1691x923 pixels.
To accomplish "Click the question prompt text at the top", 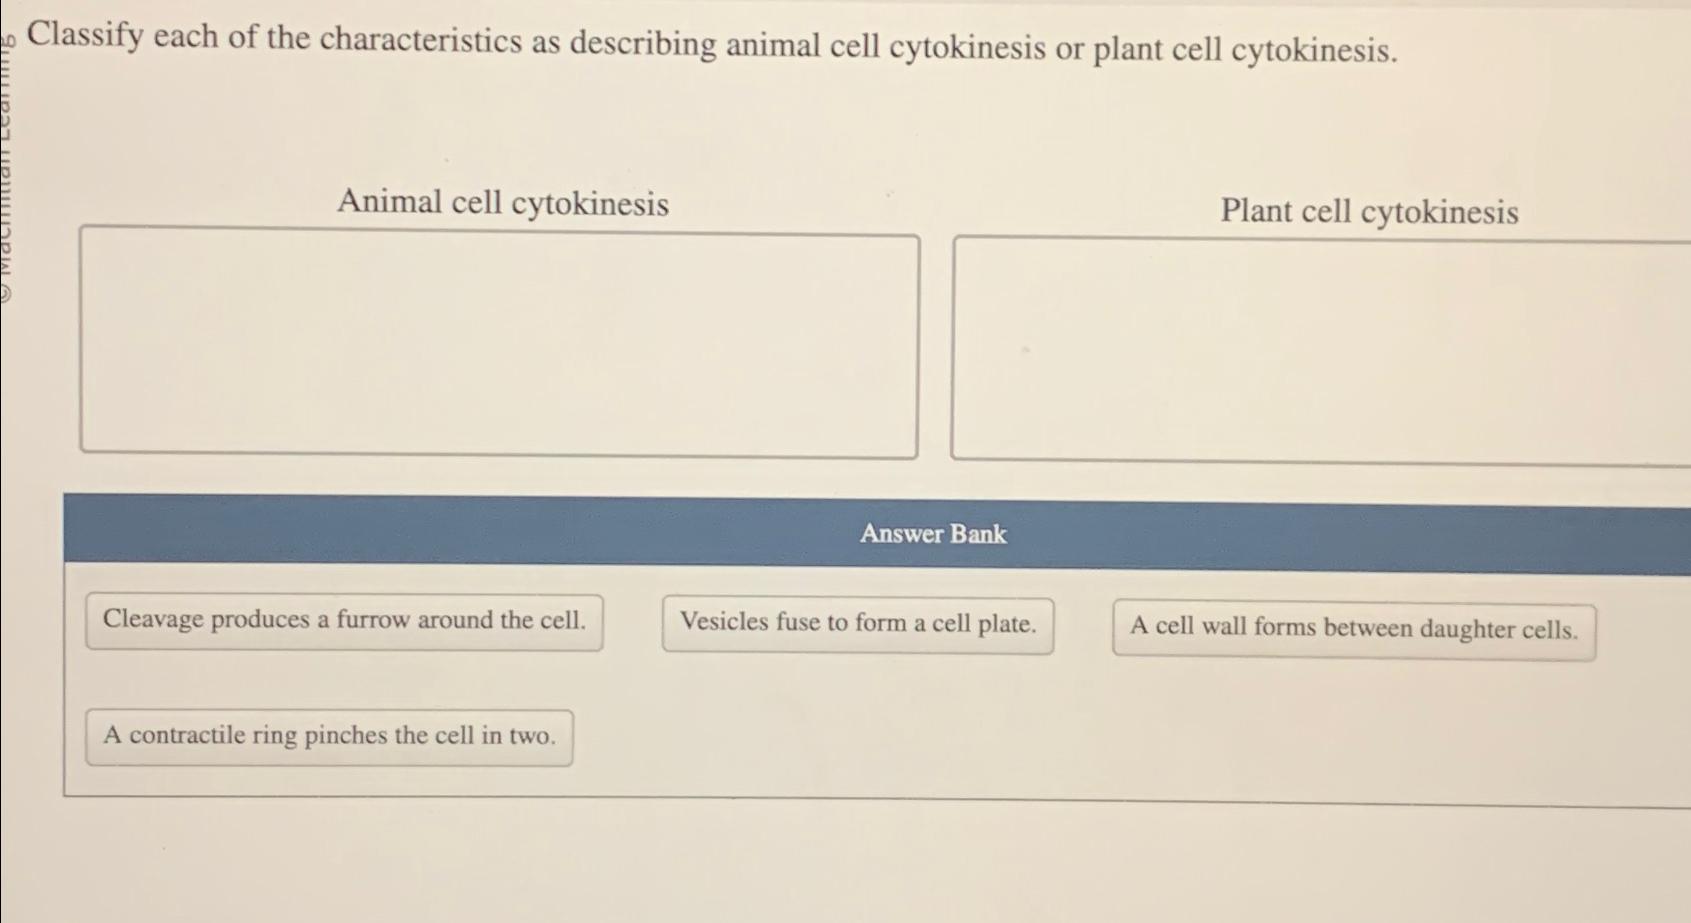I will [x=710, y=45].
